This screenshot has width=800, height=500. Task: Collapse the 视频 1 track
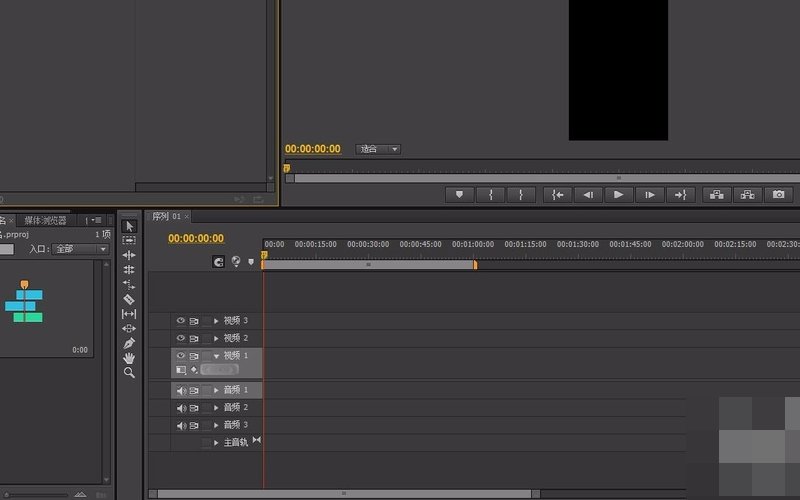[x=216, y=356]
